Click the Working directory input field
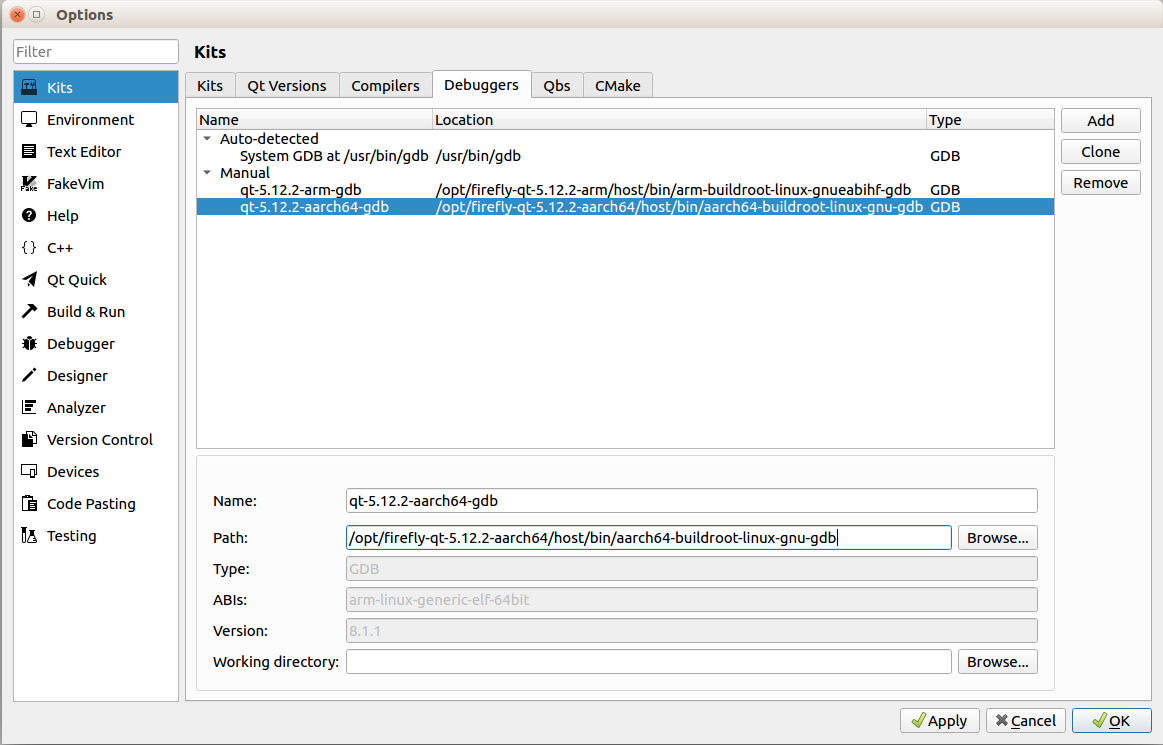Image resolution: width=1163 pixels, height=745 pixels. [648, 662]
